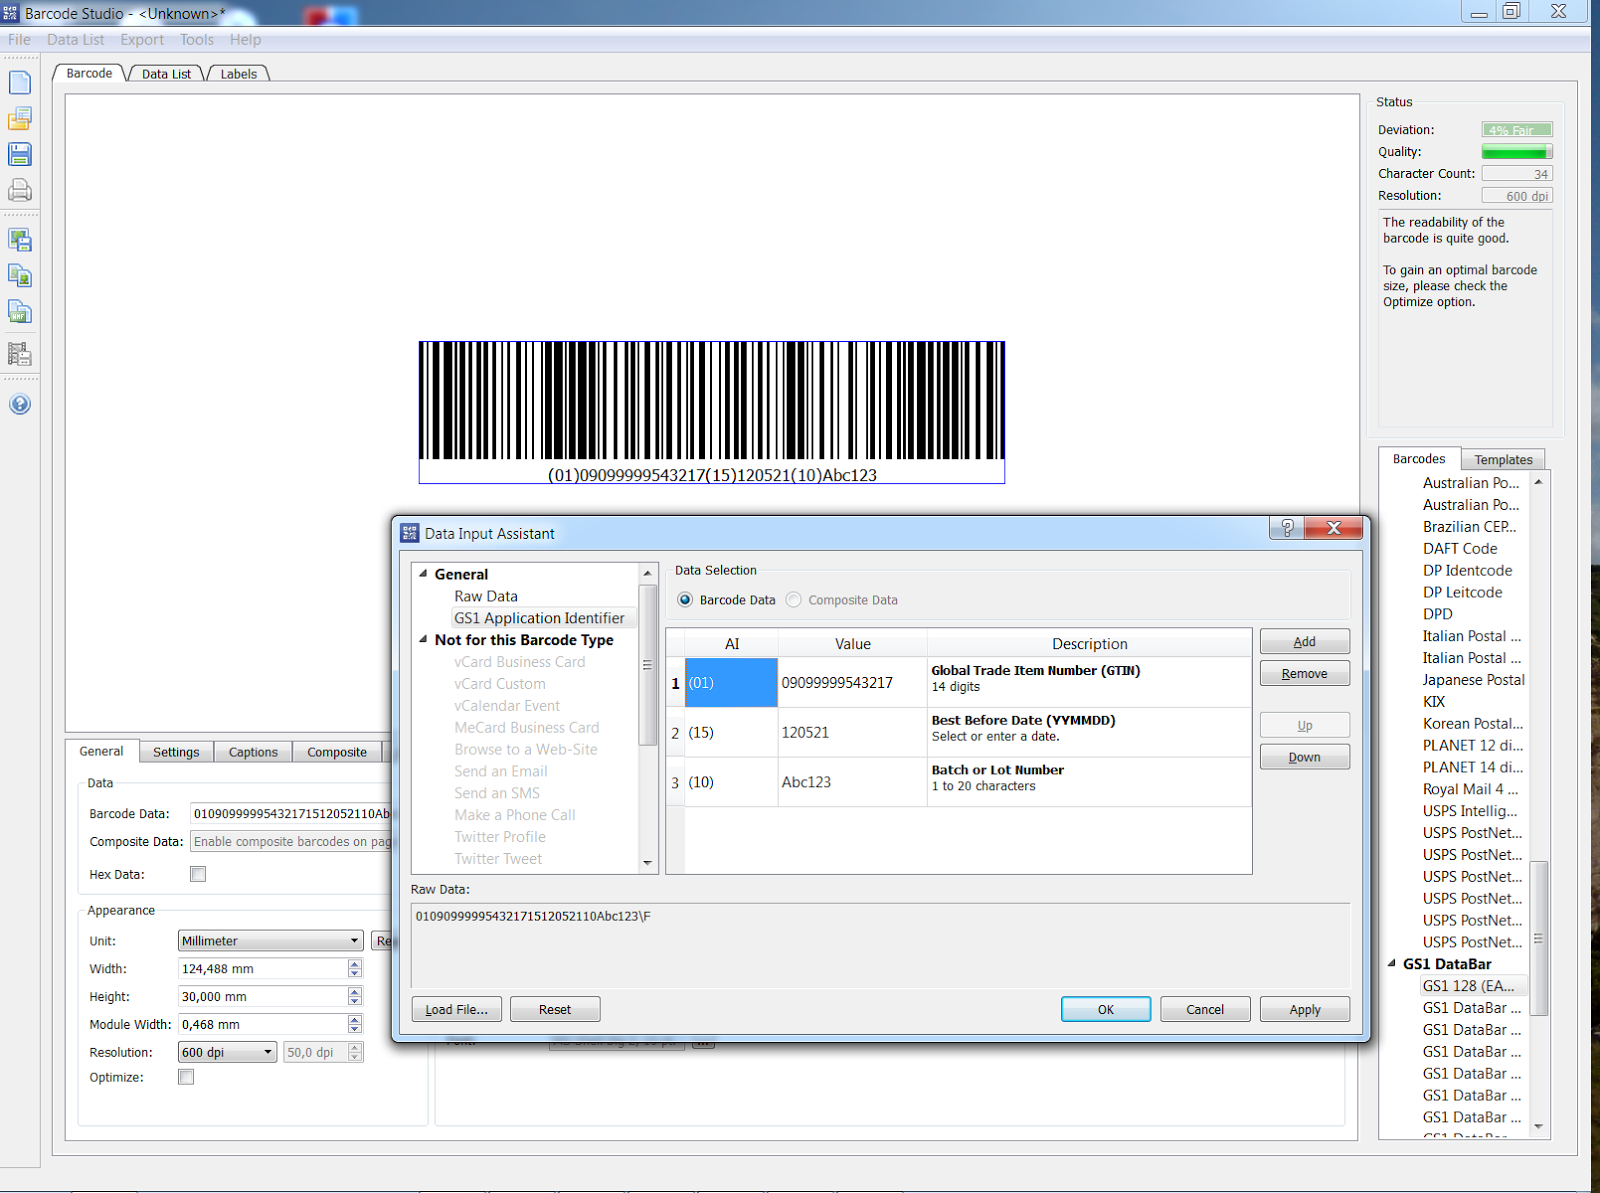Click the Abc123 value cell
Screen dimensions: 1600x1193
[x=852, y=782]
